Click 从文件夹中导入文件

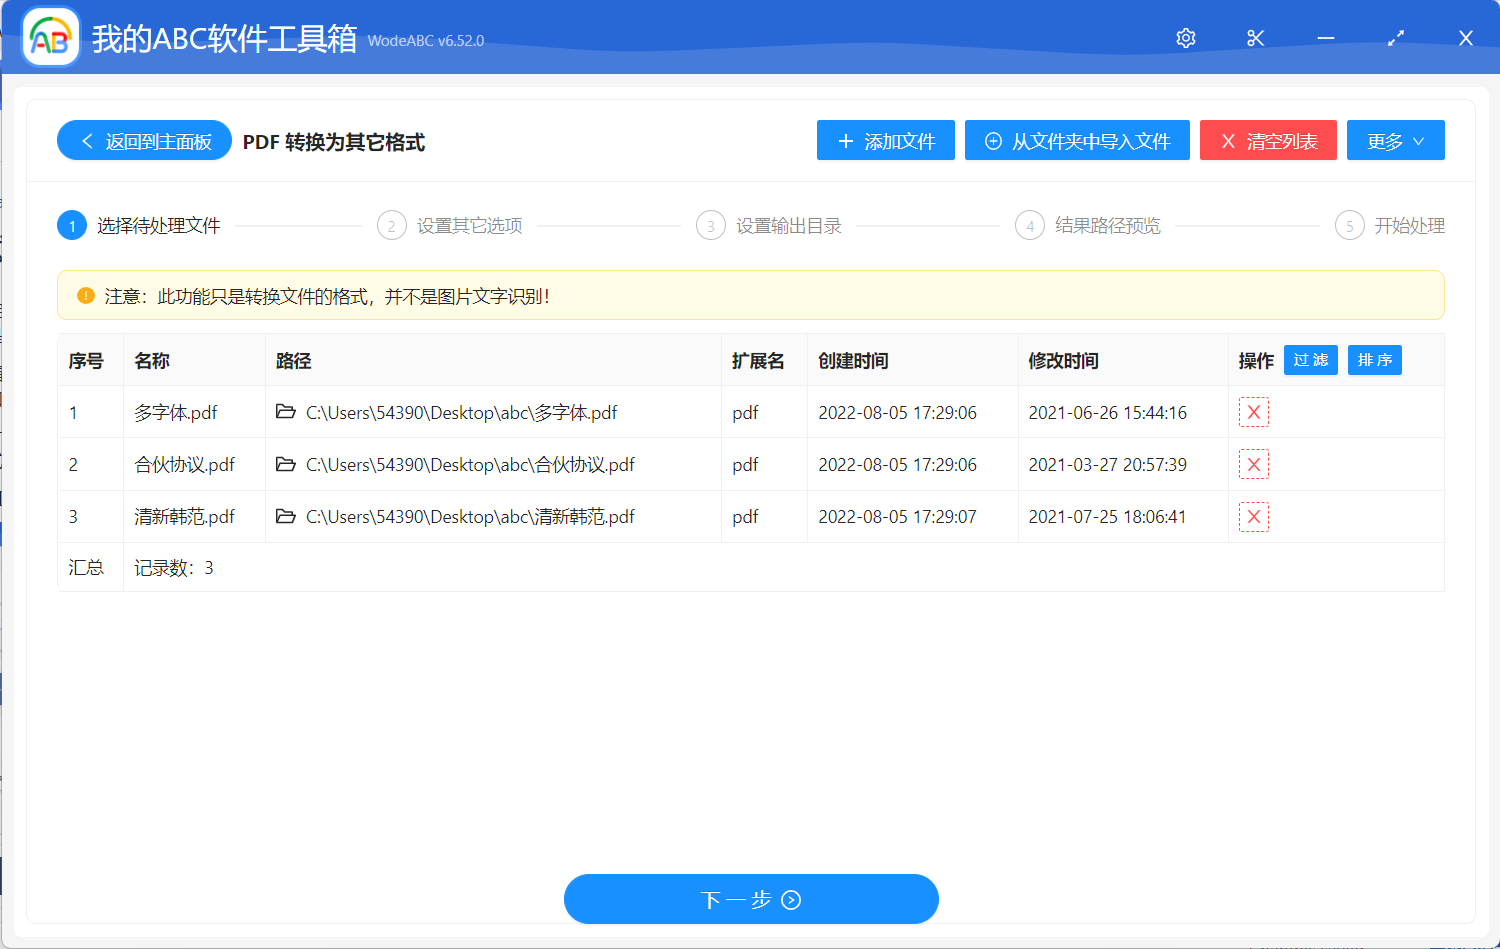click(1076, 140)
